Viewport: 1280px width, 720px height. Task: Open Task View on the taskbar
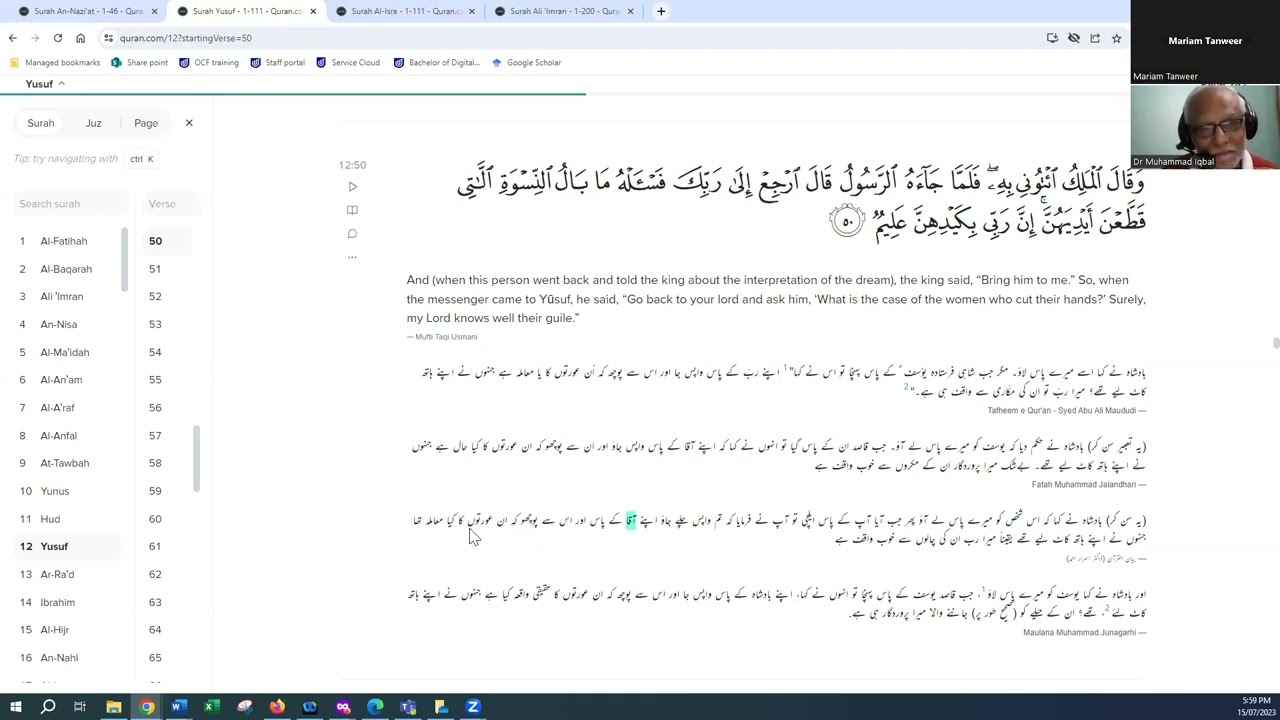pyautogui.click(x=80, y=707)
